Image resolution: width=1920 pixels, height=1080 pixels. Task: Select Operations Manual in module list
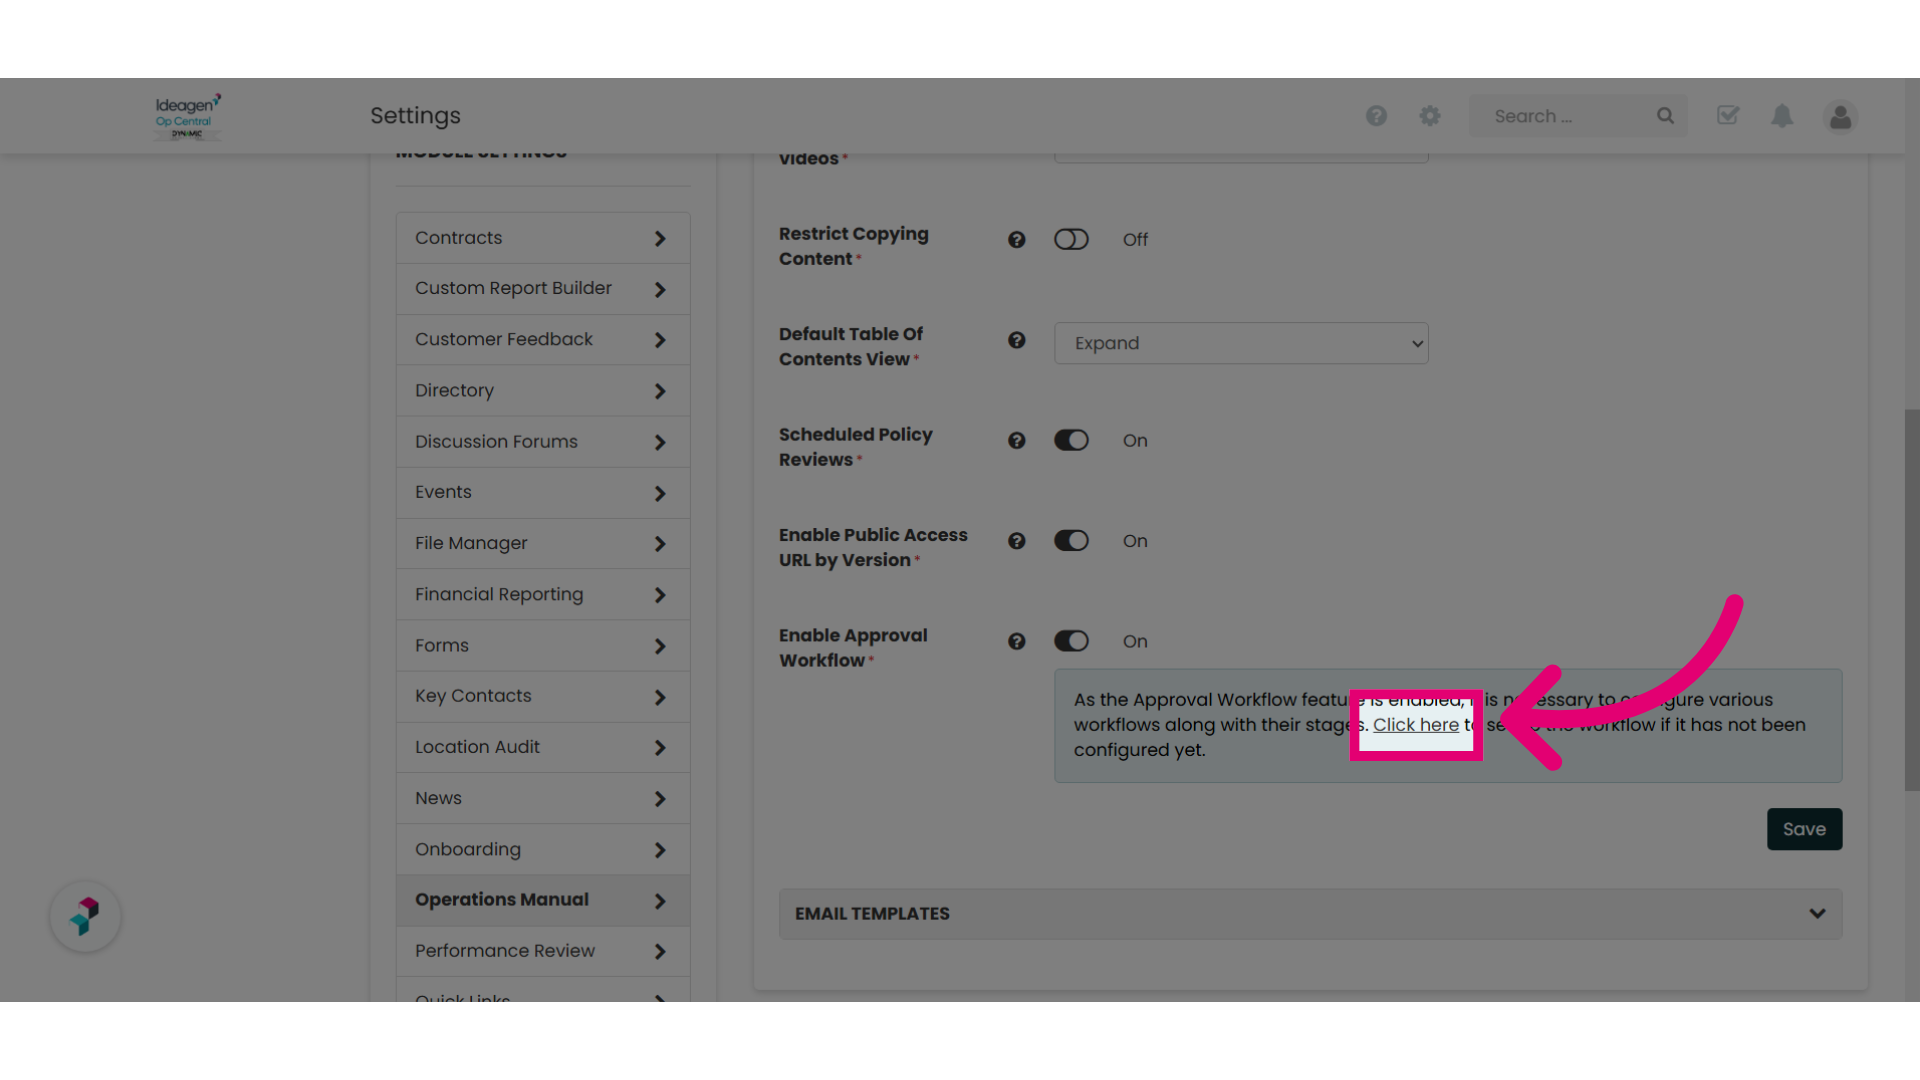[542, 900]
